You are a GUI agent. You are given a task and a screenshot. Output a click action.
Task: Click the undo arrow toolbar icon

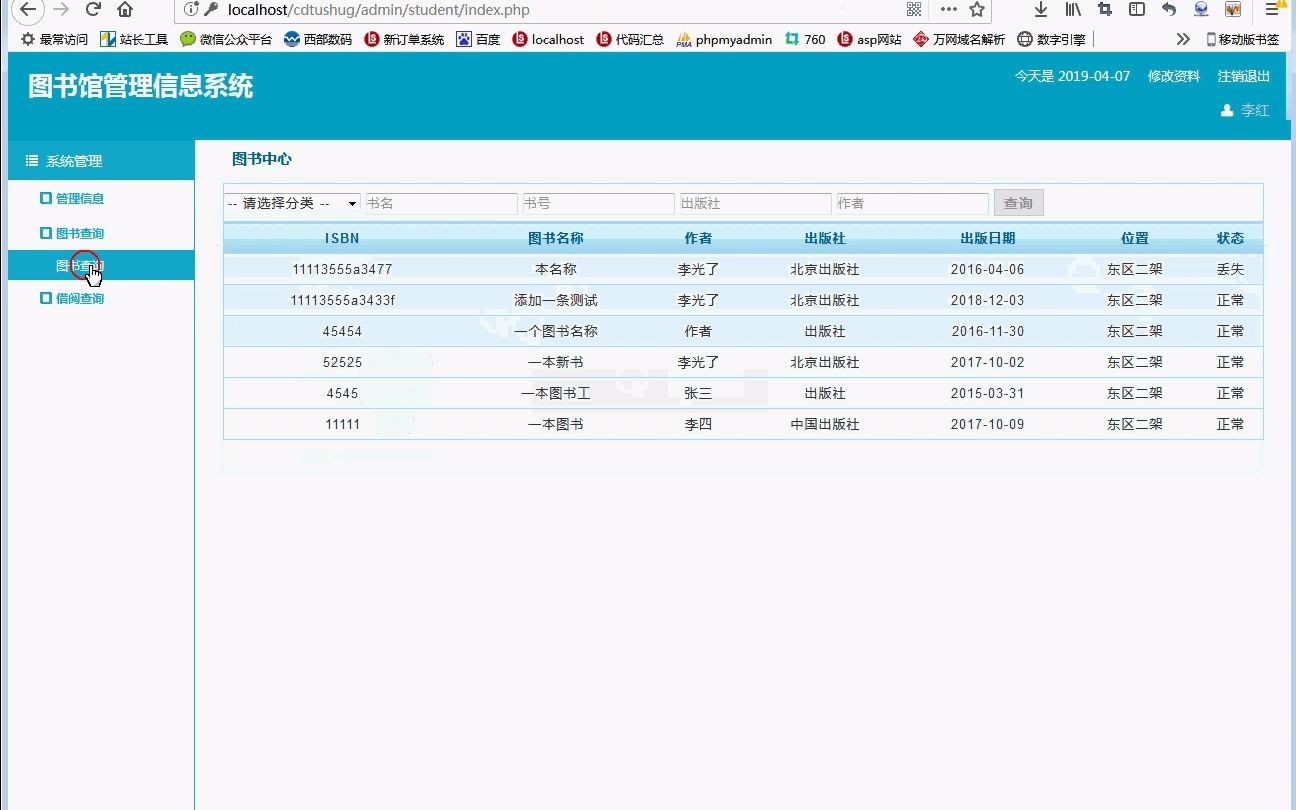pos(1169,9)
